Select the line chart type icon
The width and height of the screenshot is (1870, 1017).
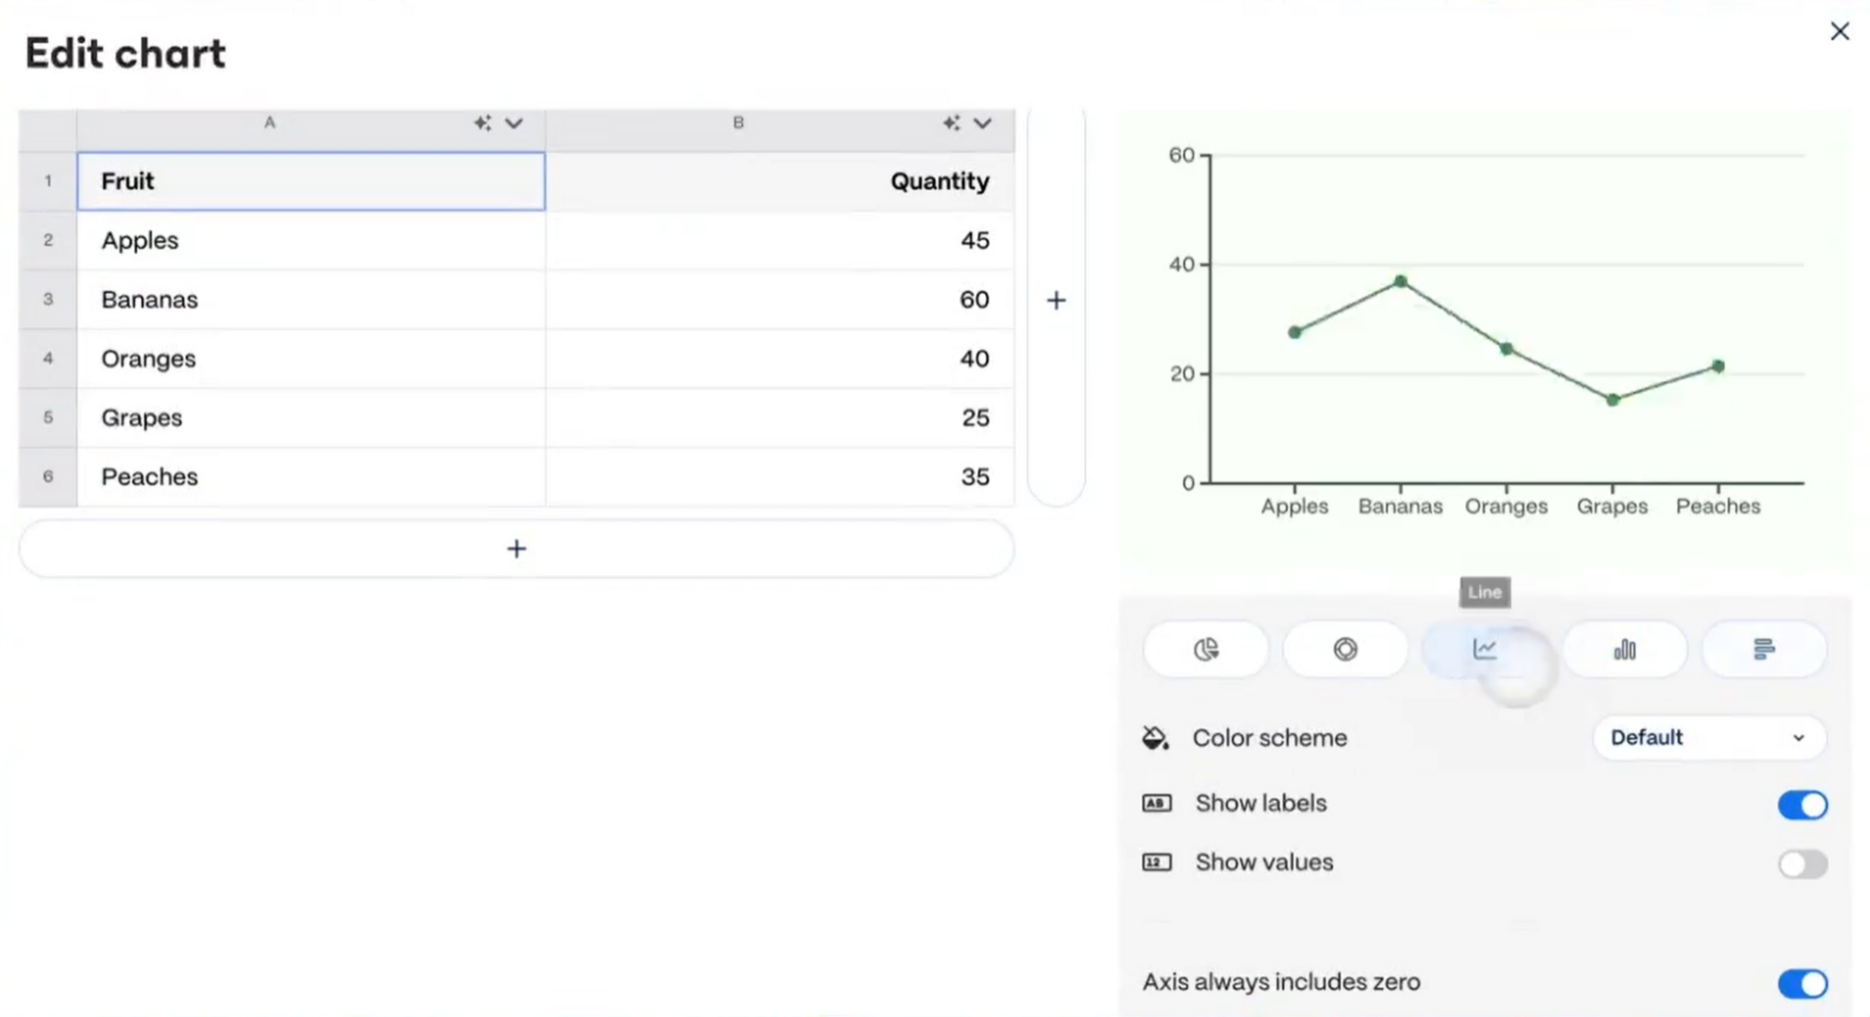point(1484,649)
